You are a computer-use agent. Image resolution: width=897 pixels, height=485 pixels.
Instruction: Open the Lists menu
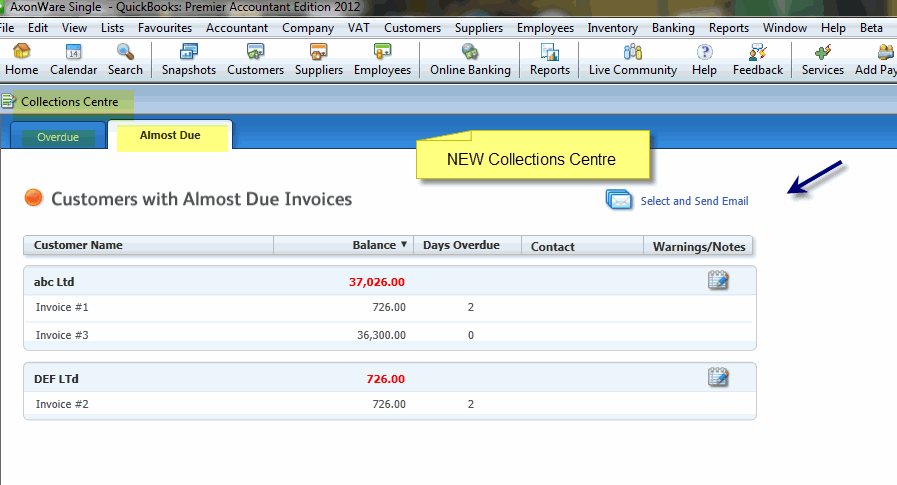[112, 27]
